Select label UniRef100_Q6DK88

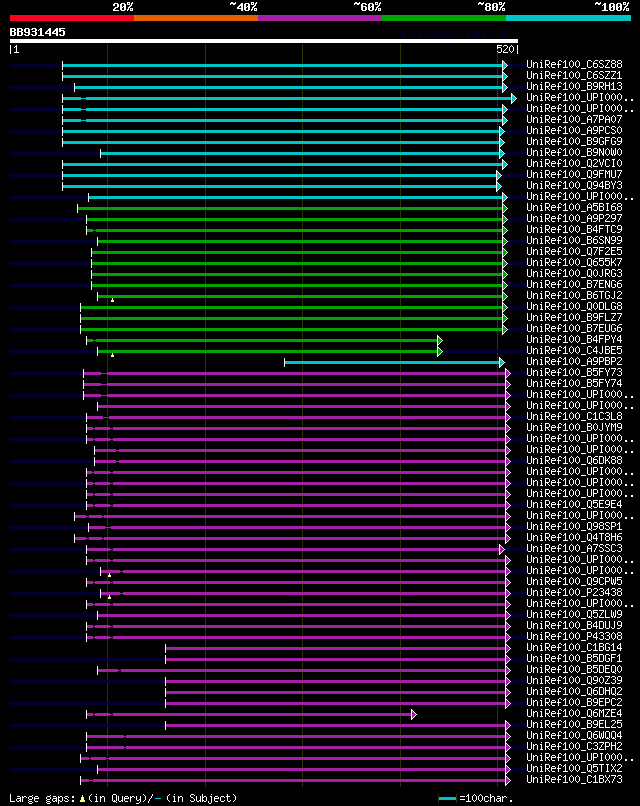point(574,461)
